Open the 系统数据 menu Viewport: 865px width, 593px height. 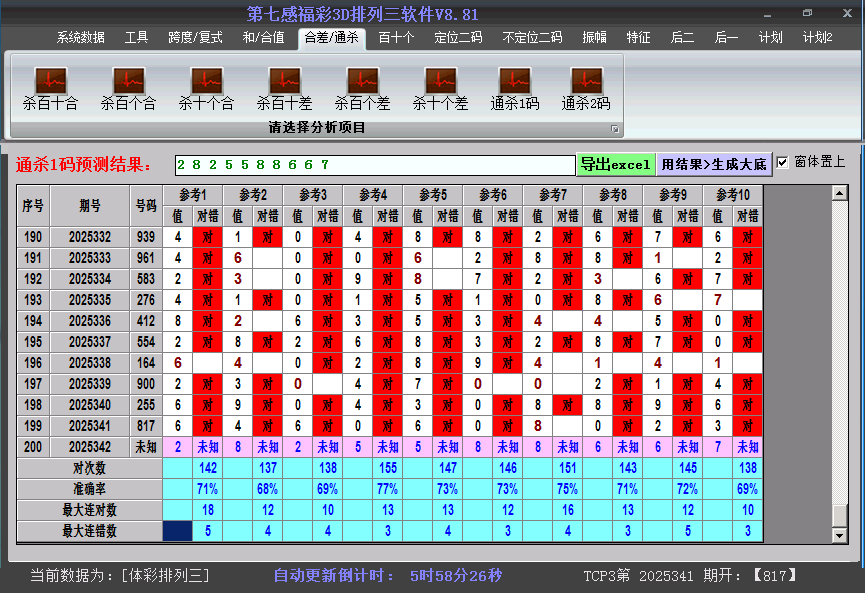pos(81,38)
